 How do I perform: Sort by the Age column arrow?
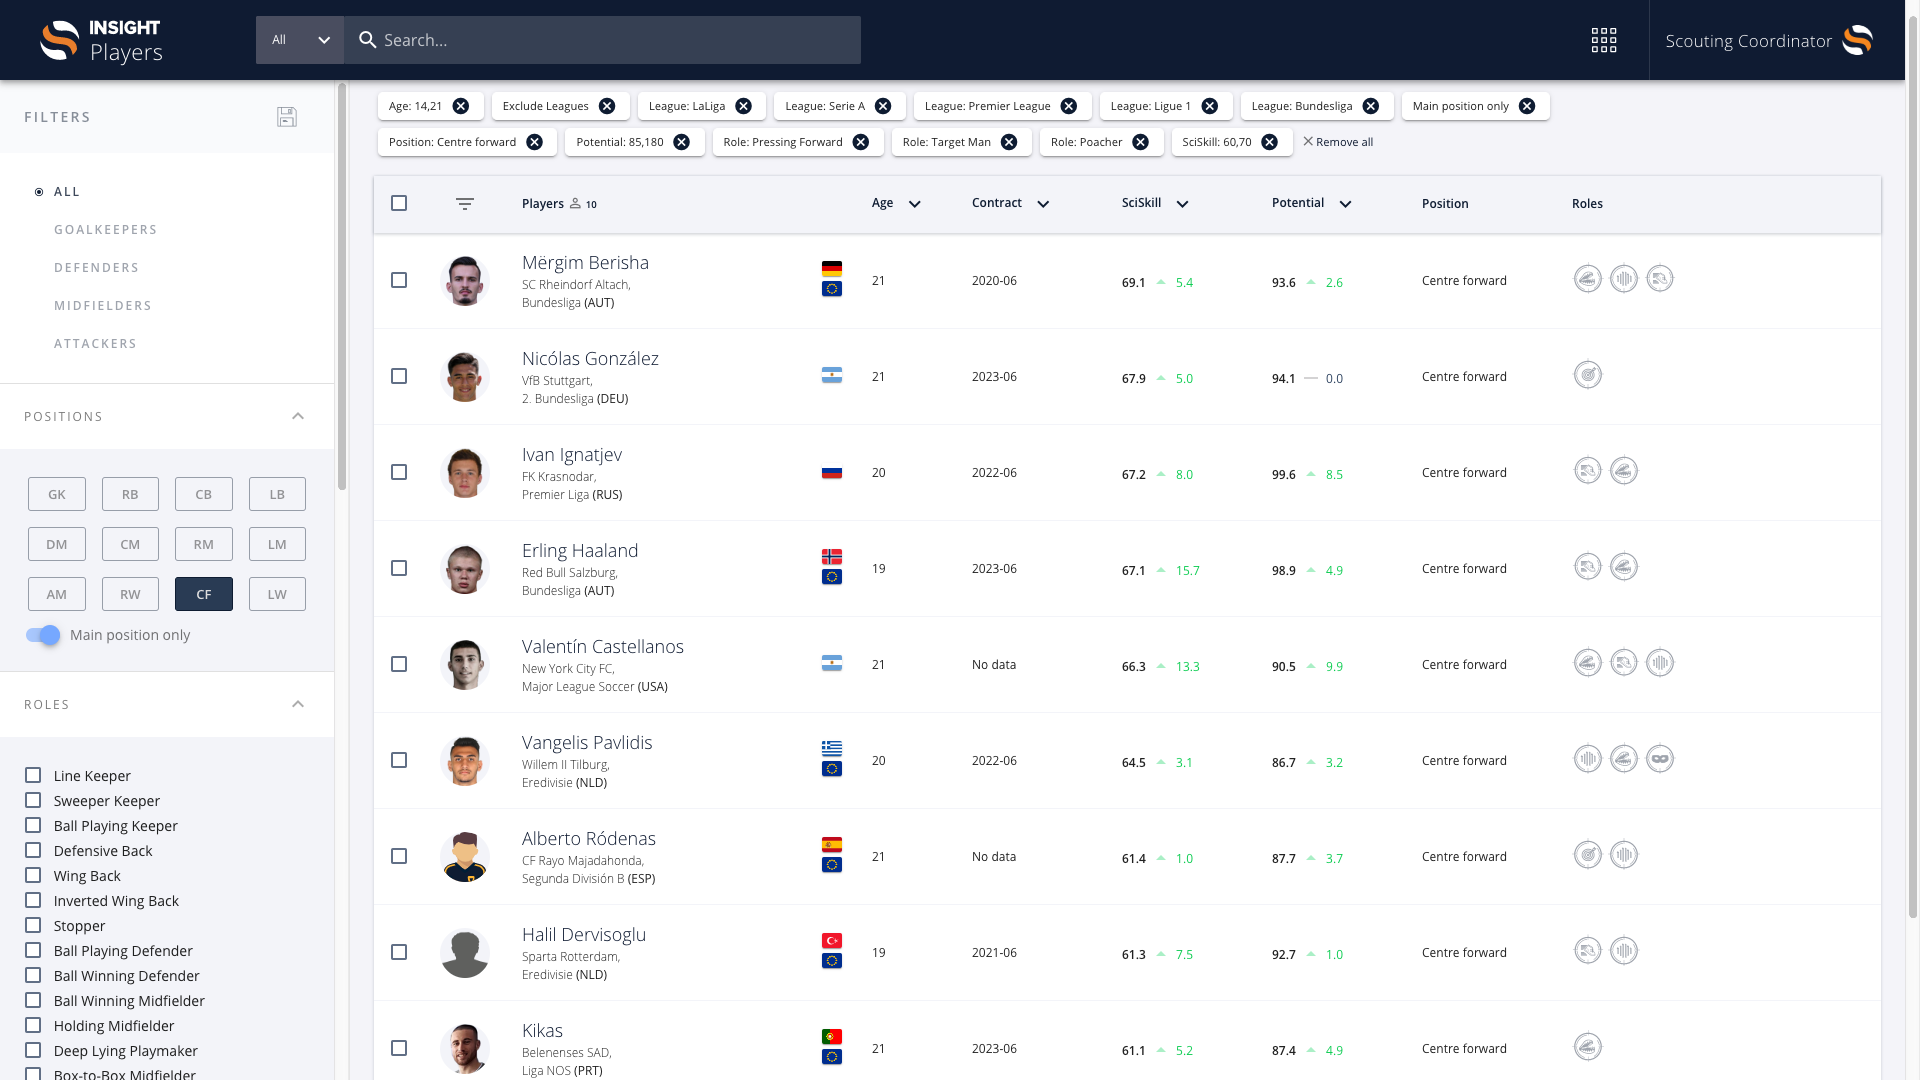pos(914,204)
